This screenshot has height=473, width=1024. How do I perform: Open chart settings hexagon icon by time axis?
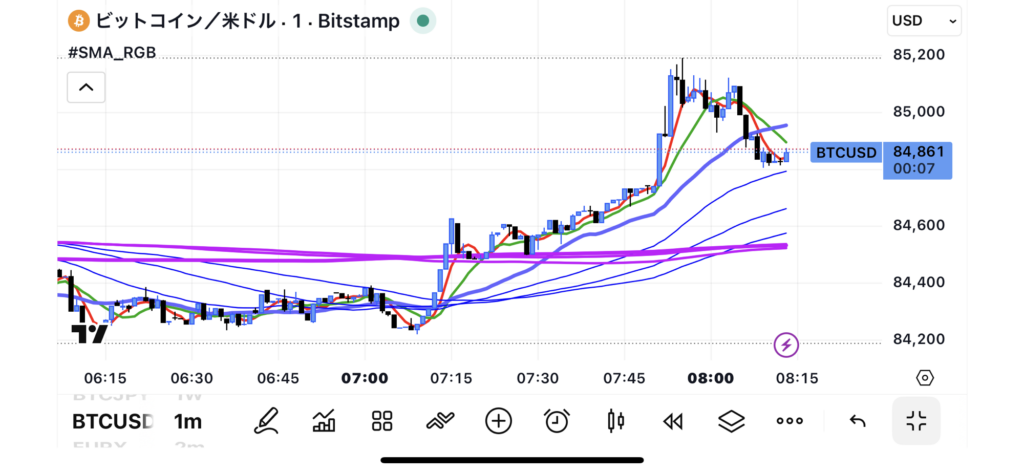pyautogui.click(x=925, y=378)
